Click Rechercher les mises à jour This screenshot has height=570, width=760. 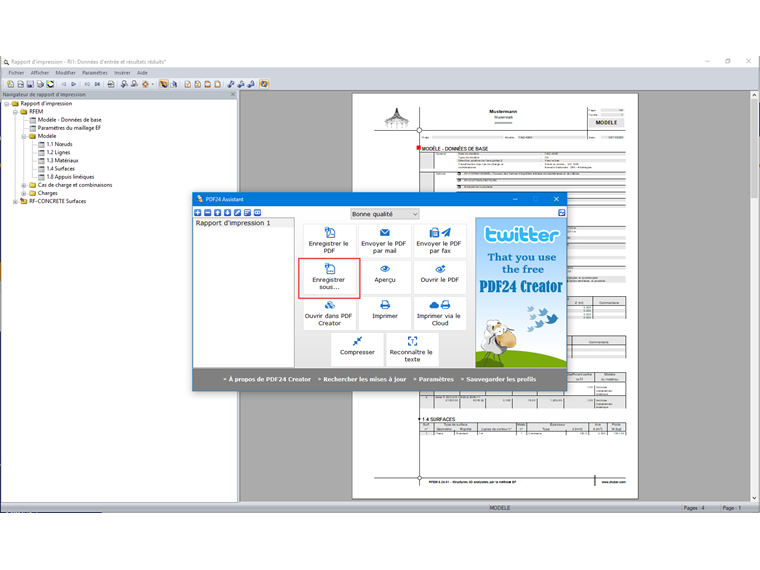click(364, 380)
